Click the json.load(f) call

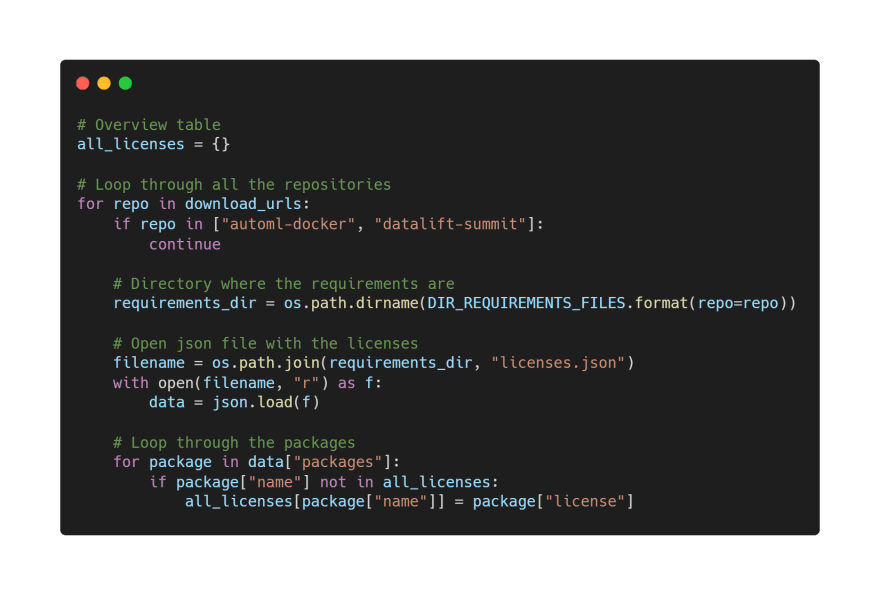[265, 402]
